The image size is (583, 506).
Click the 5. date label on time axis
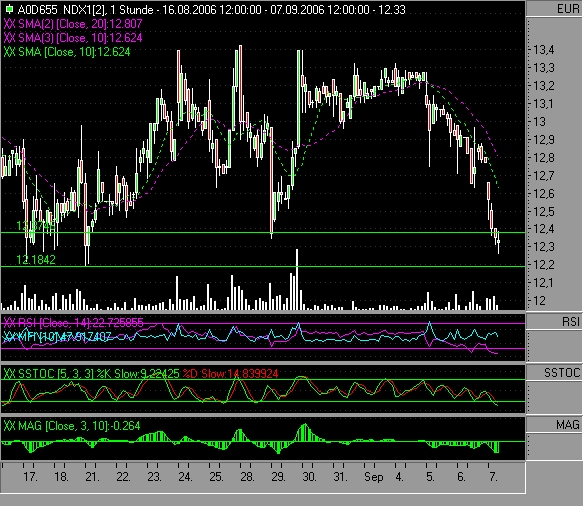pyautogui.click(x=430, y=477)
